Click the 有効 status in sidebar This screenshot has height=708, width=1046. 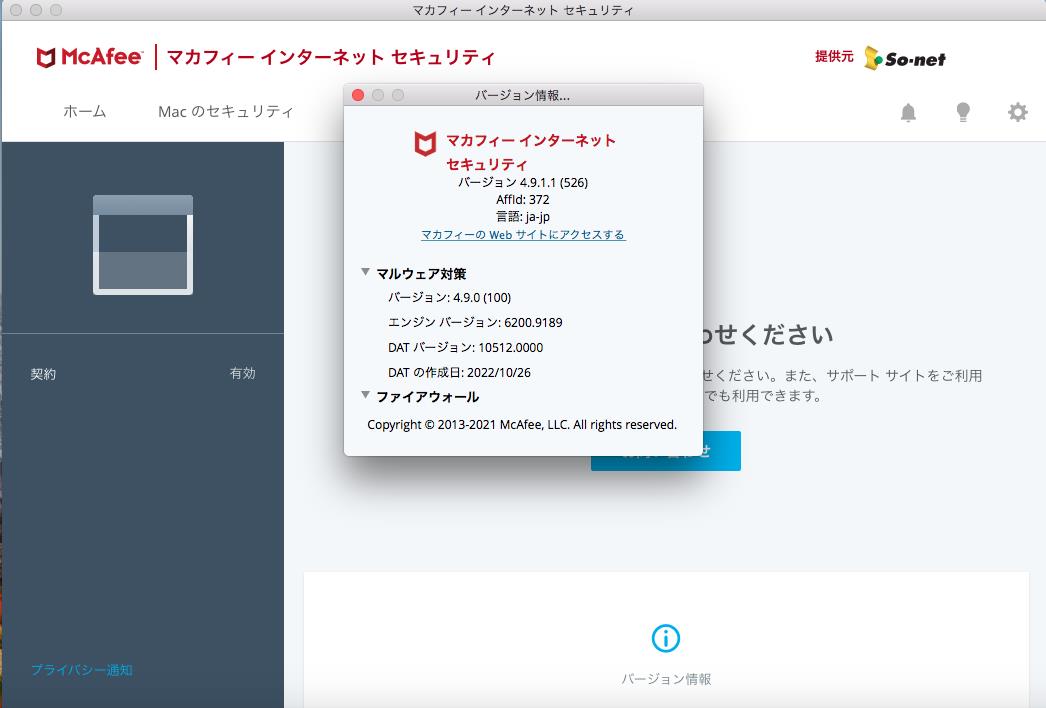click(242, 373)
